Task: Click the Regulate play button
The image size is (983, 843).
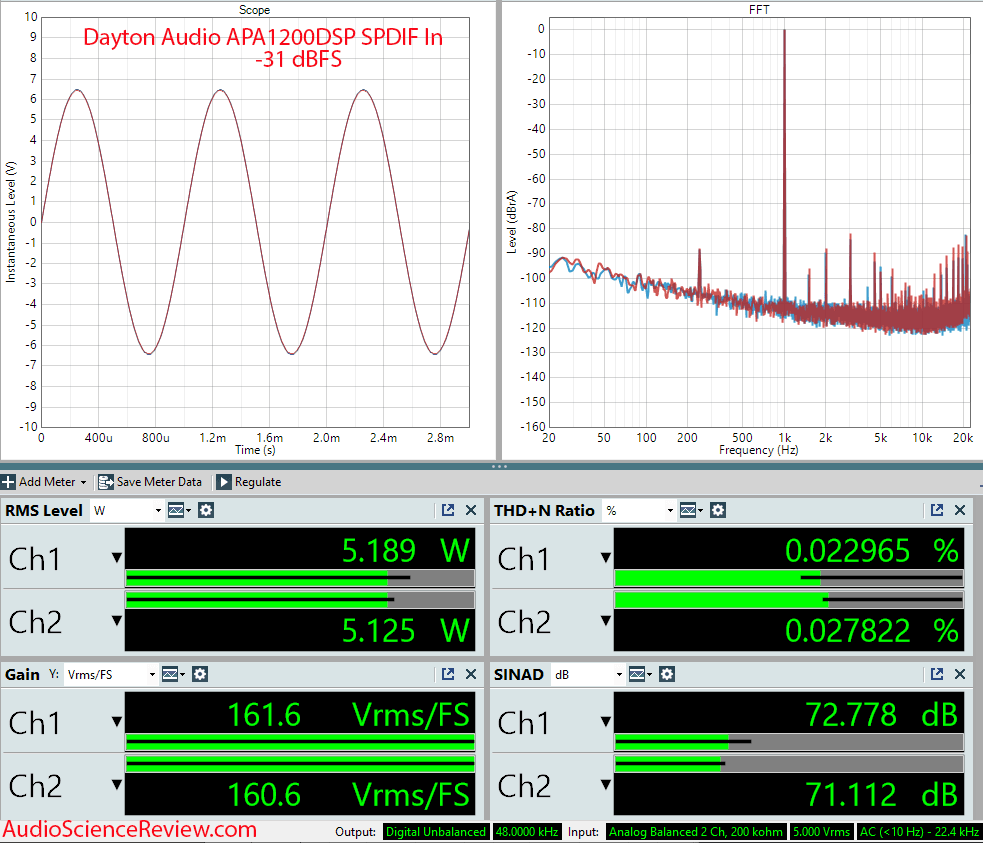Action: pyautogui.click(x=223, y=482)
